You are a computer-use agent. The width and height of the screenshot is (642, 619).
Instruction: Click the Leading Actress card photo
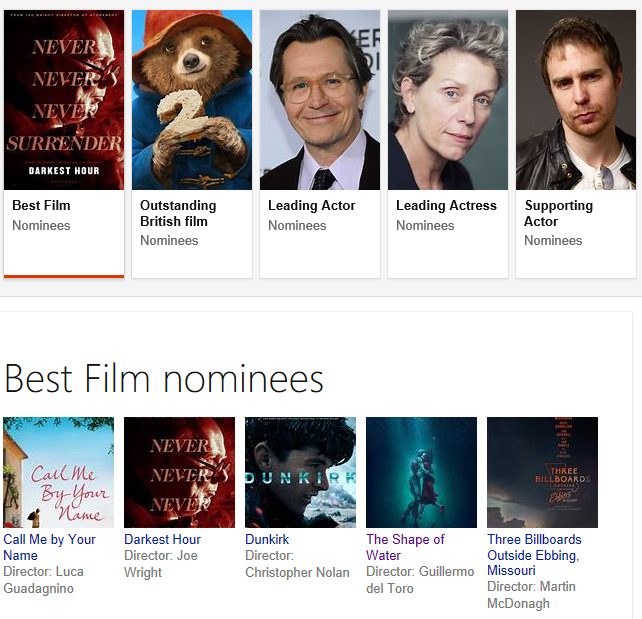click(x=448, y=100)
